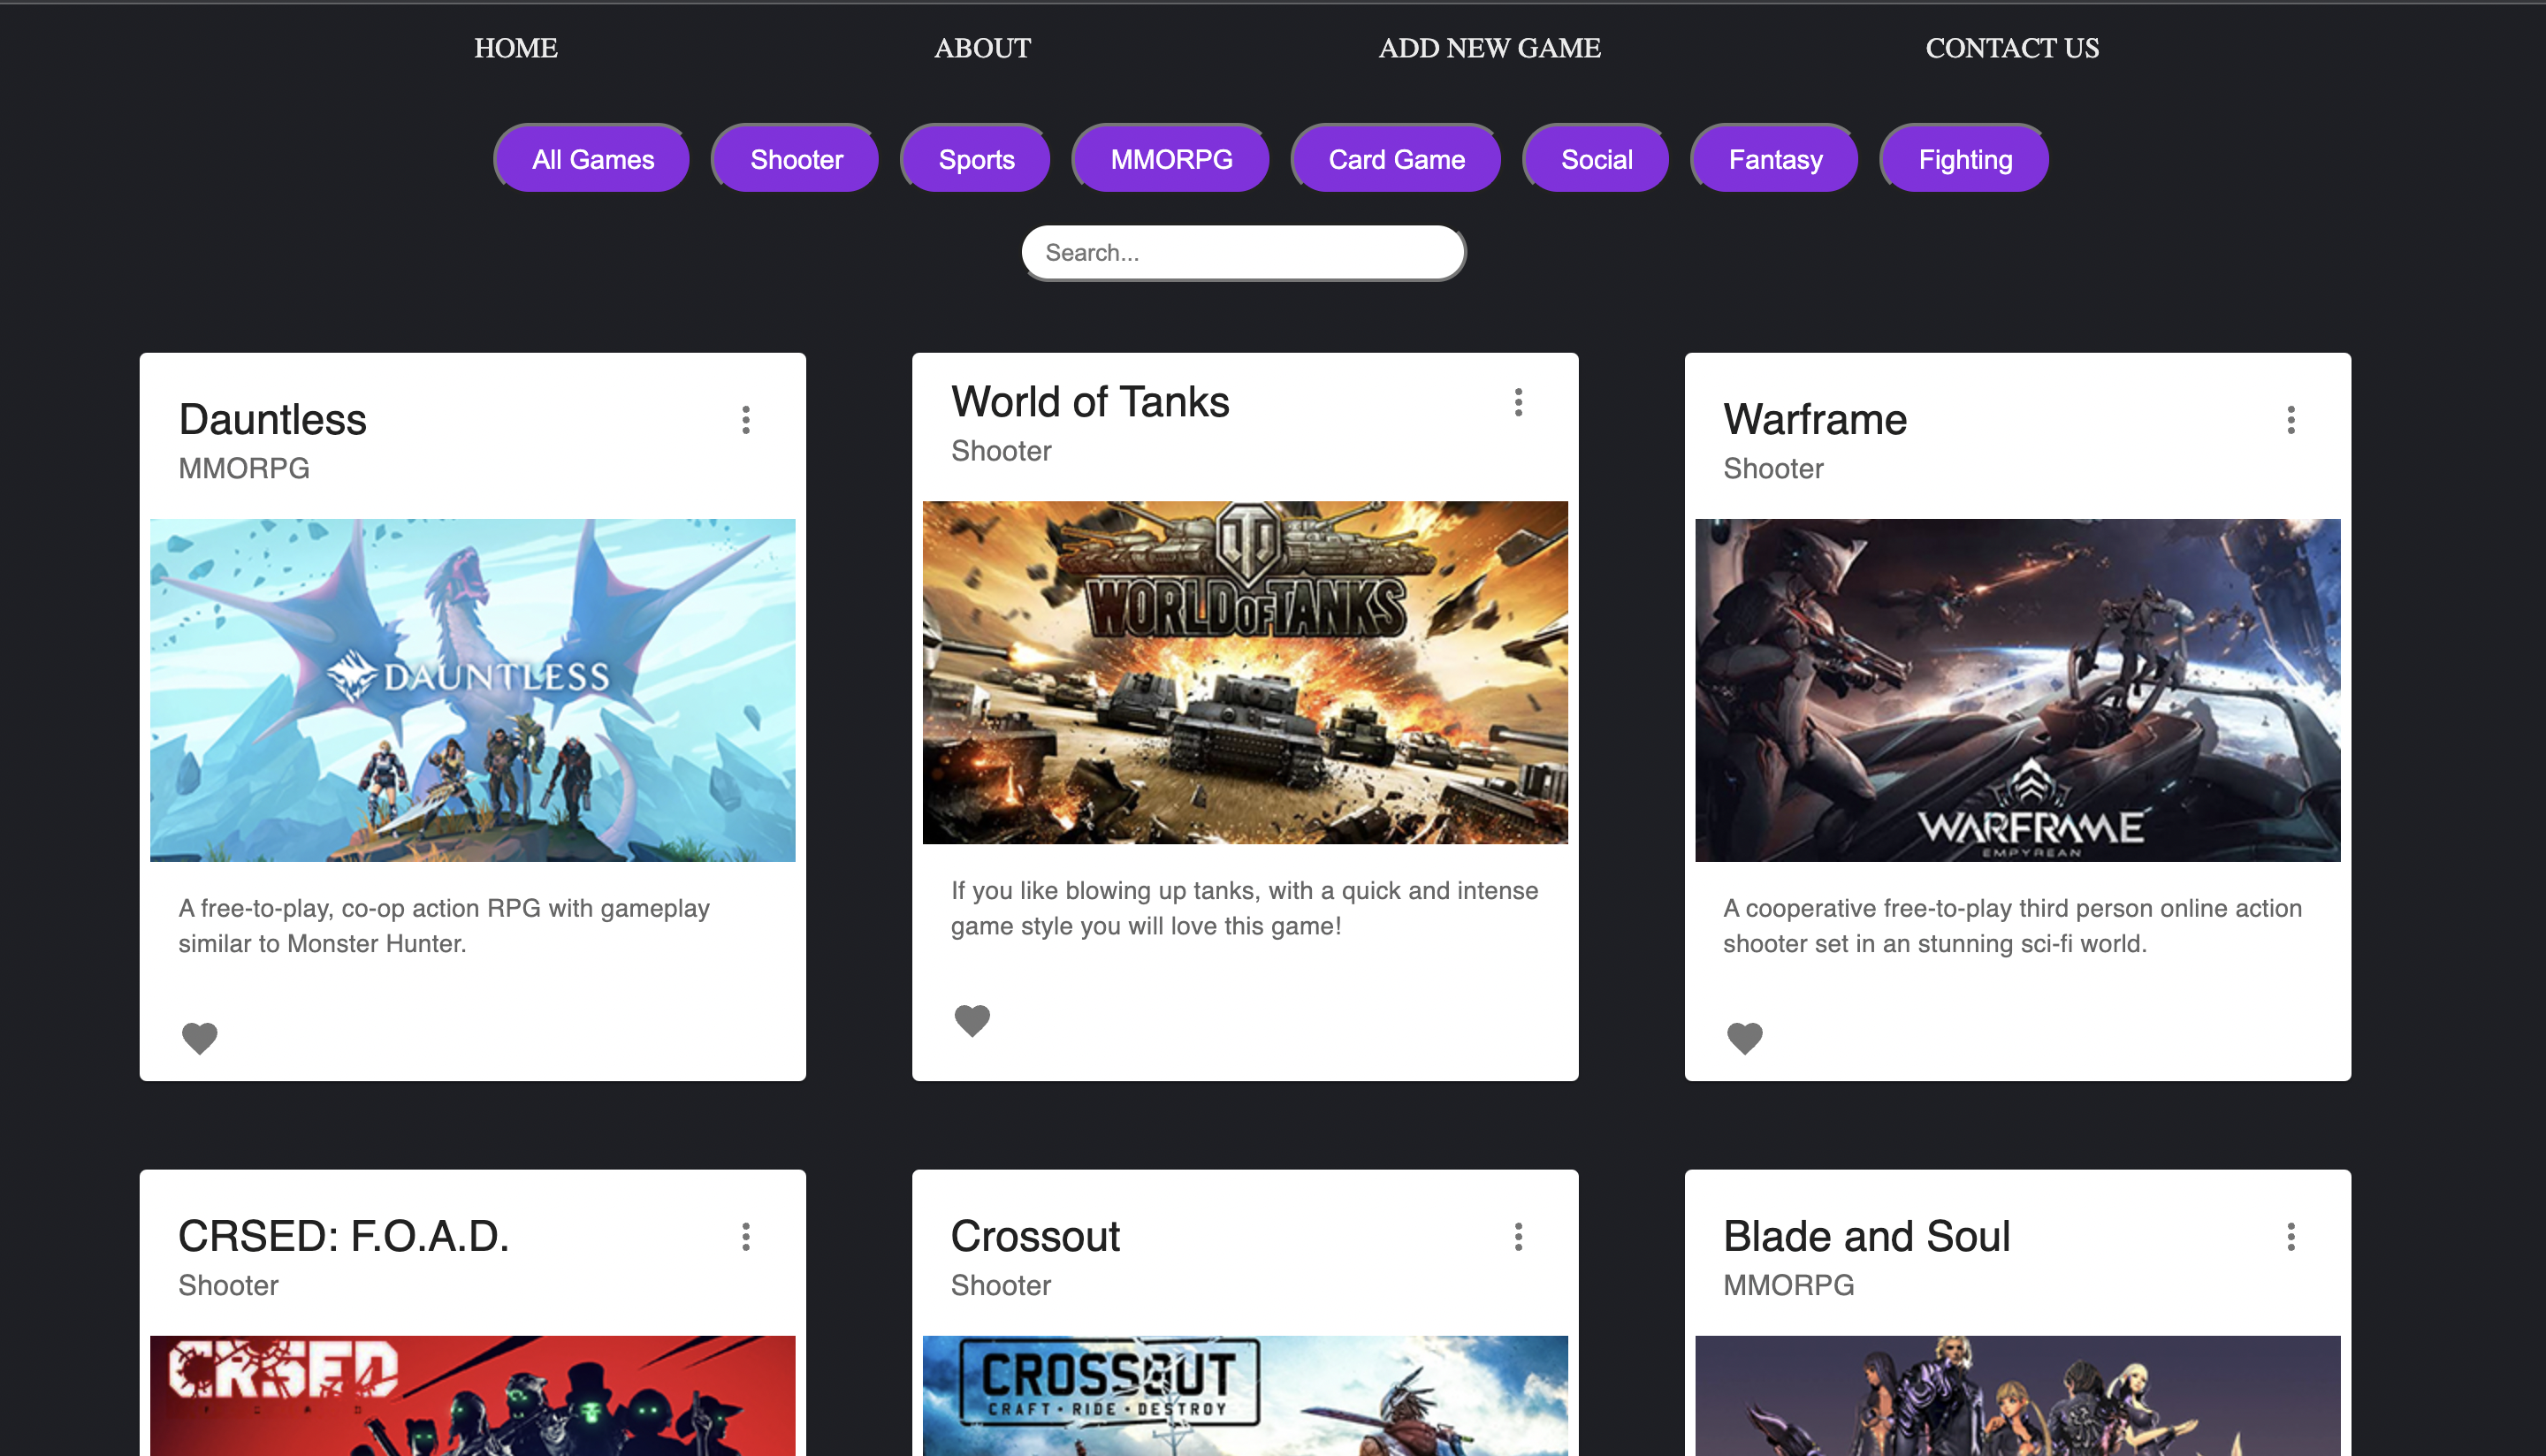Open the Warframe card more-options menu

click(2291, 420)
